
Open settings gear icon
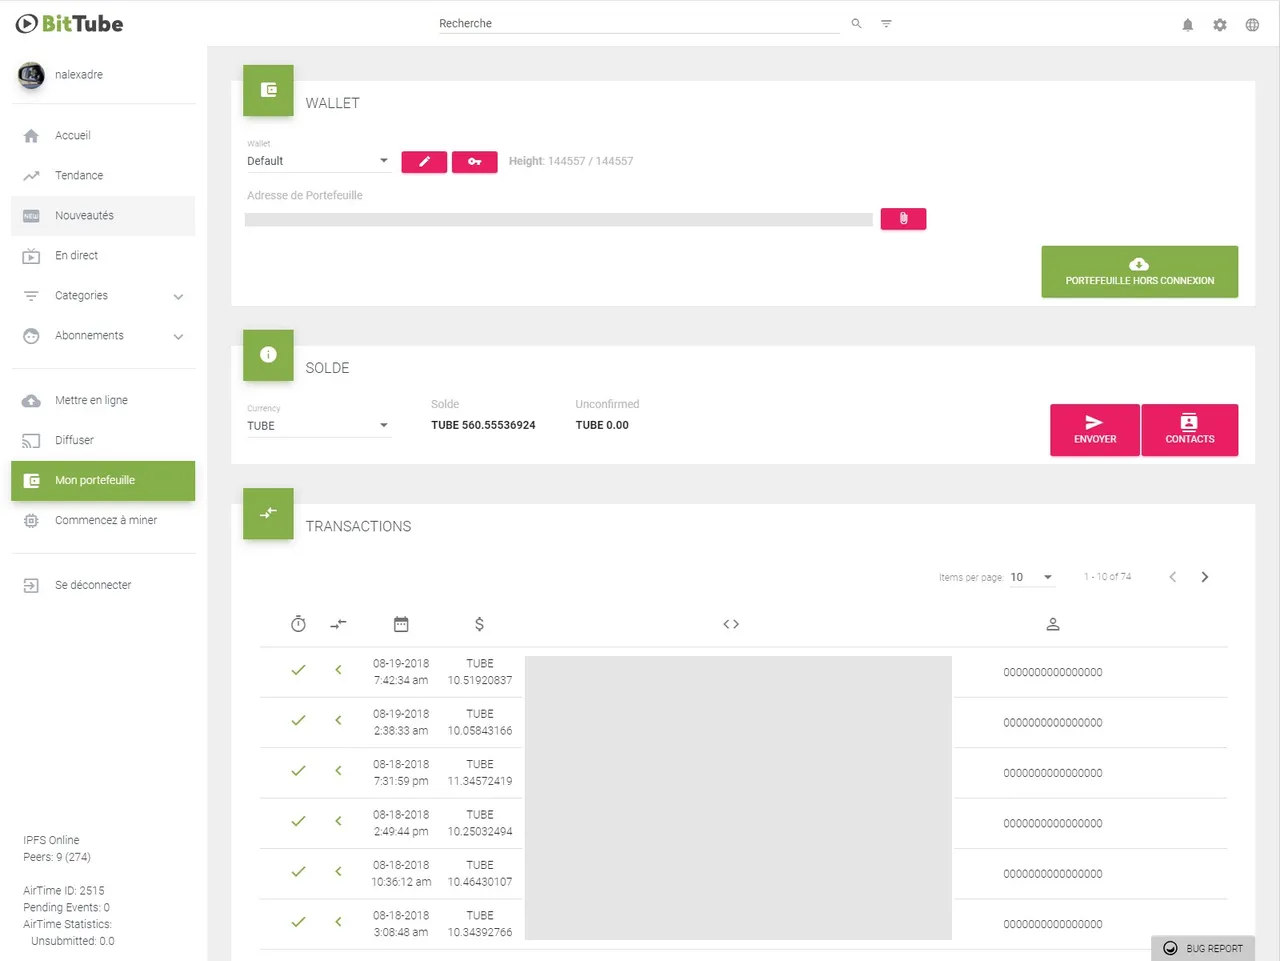pos(1220,25)
